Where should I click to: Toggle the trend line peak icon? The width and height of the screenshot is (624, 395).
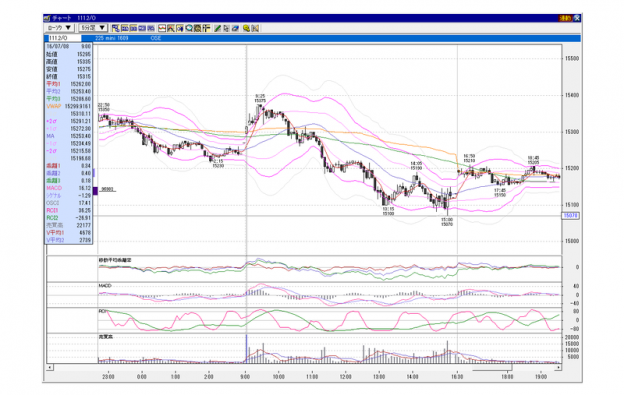pos(171,28)
